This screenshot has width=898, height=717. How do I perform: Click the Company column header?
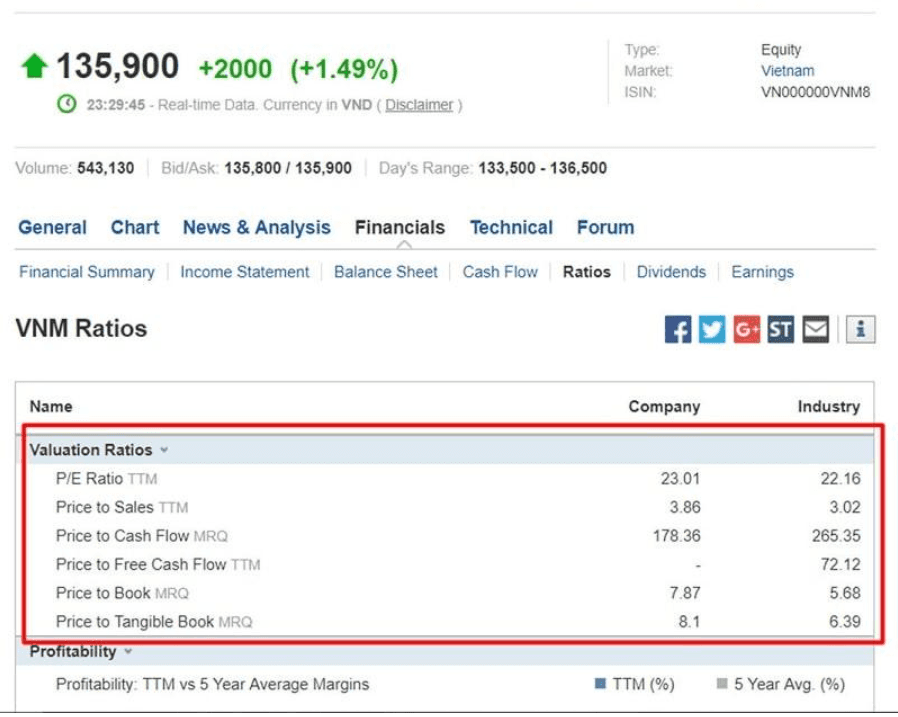point(664,406)
